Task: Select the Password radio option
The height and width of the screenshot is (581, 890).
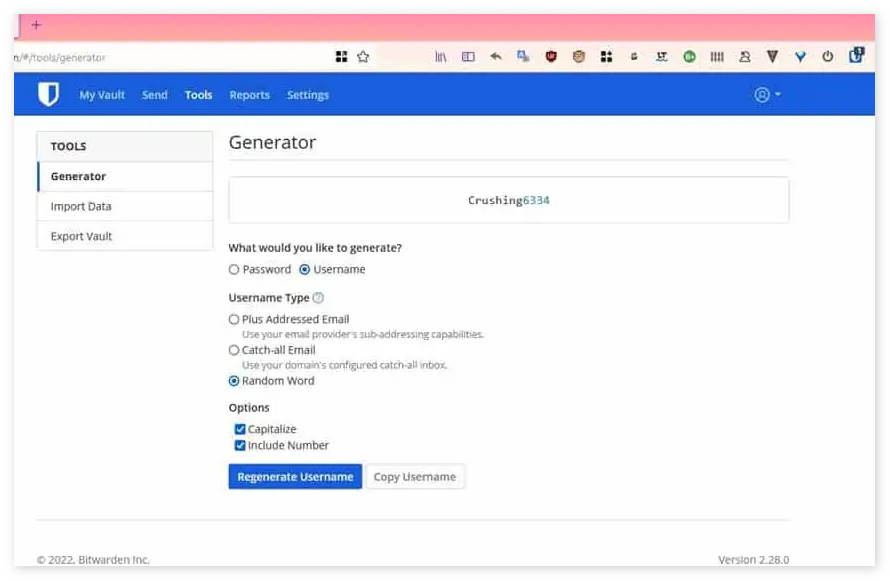Action: coord(234,270)
